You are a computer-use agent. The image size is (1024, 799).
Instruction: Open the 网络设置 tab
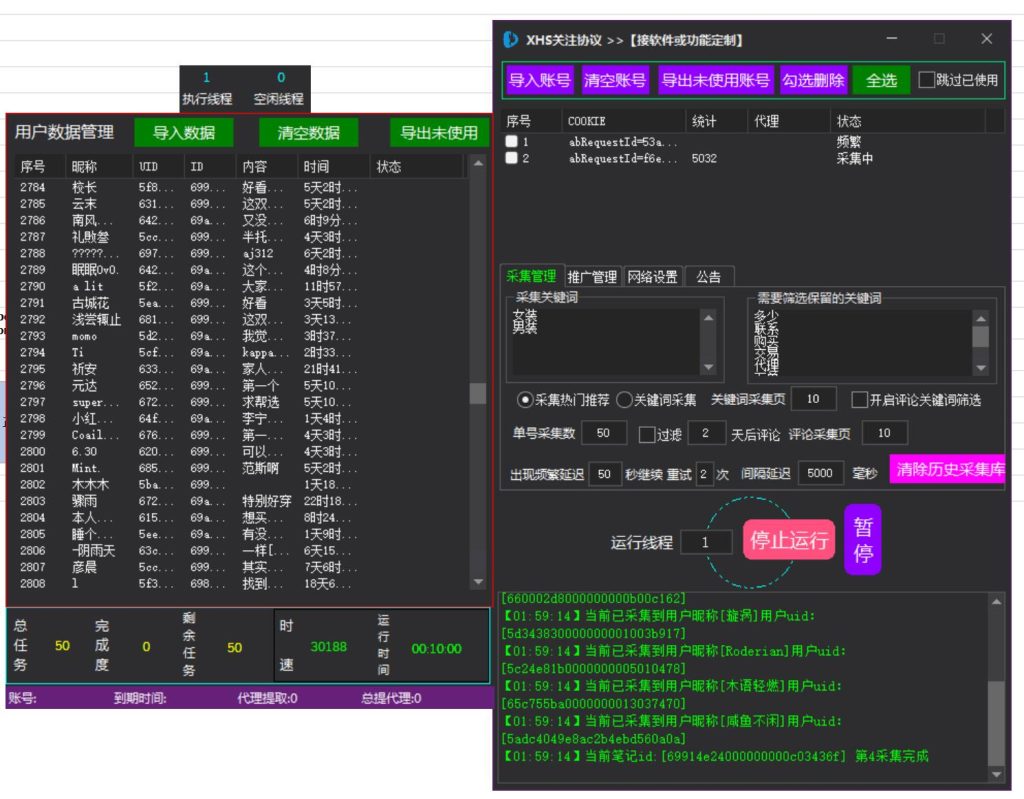652,277
